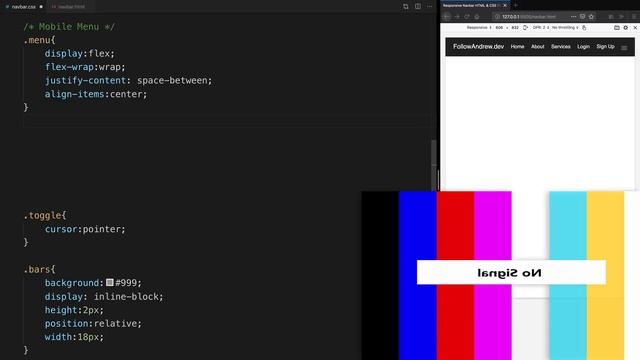Click the viewport height field 832
The image size is (640, 360).
click(x=515, y=28)
